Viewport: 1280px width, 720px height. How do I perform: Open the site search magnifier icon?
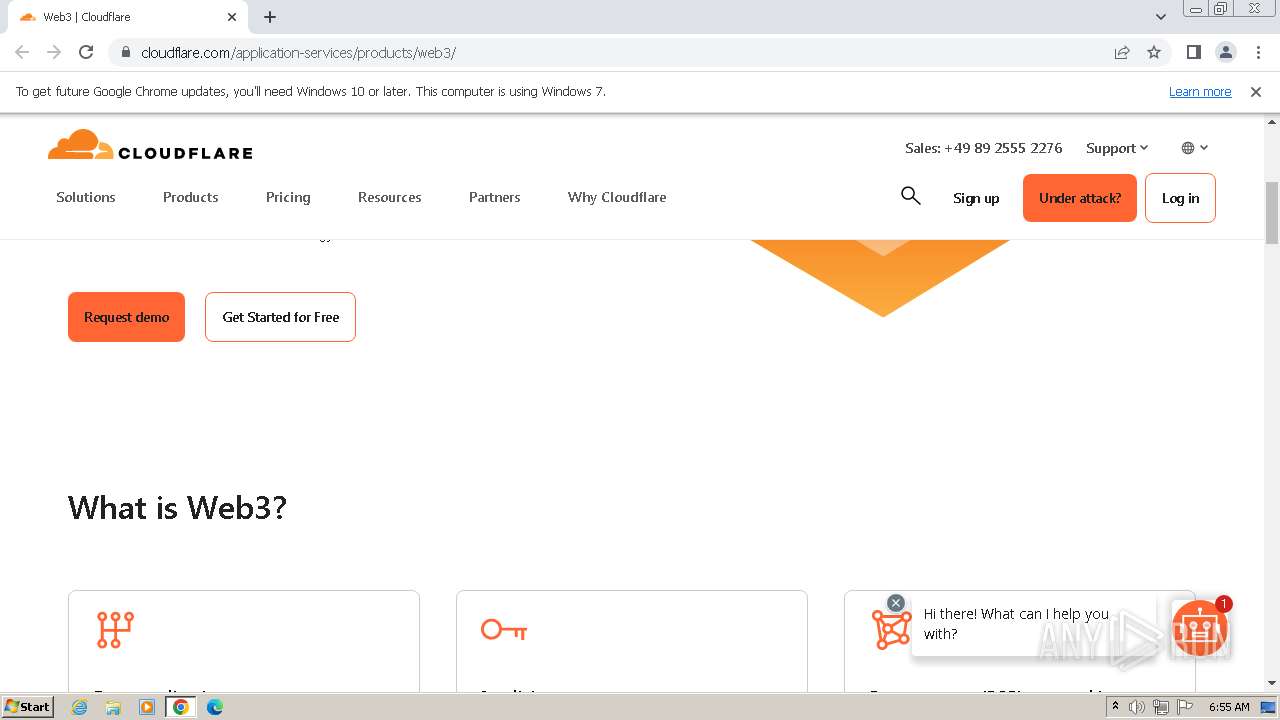pyautogui.click(x=910, y=196)
